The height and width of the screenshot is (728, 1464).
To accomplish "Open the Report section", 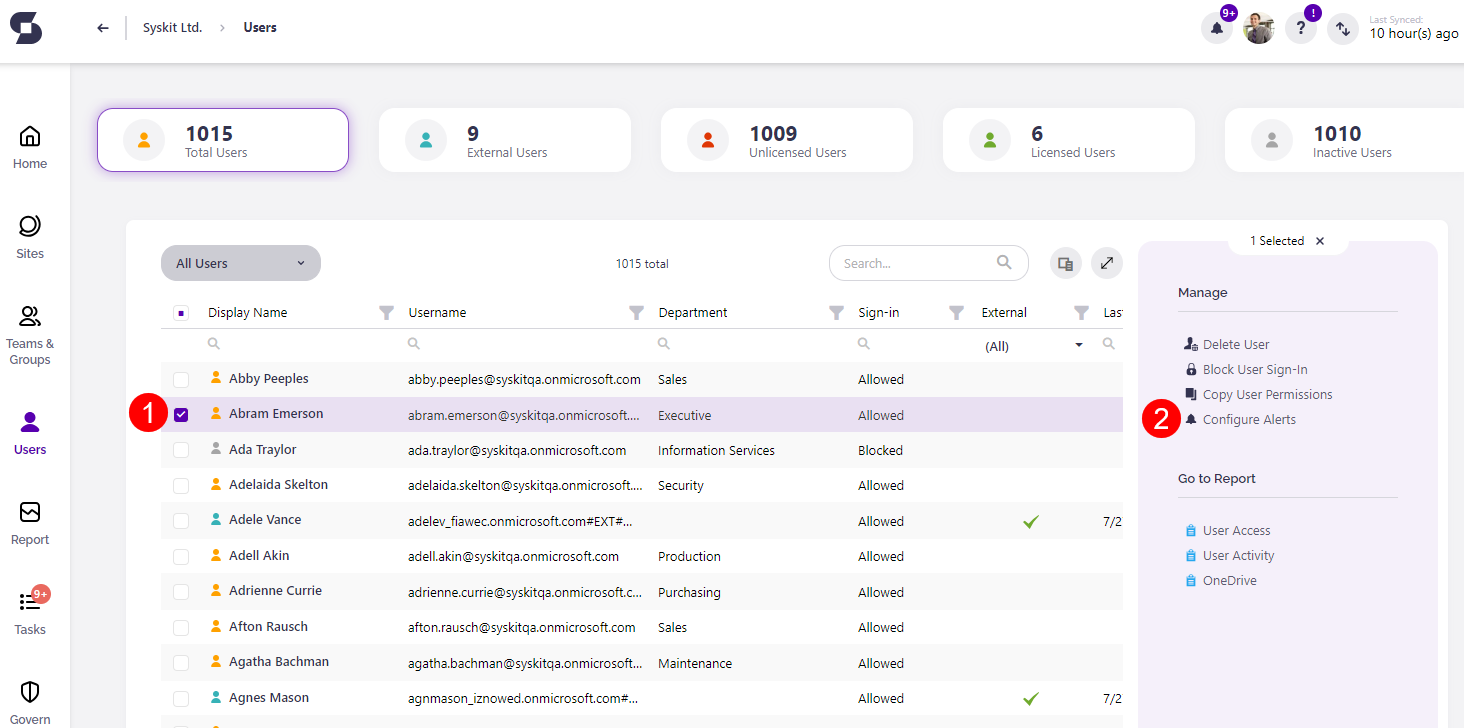I will [29, 522].
